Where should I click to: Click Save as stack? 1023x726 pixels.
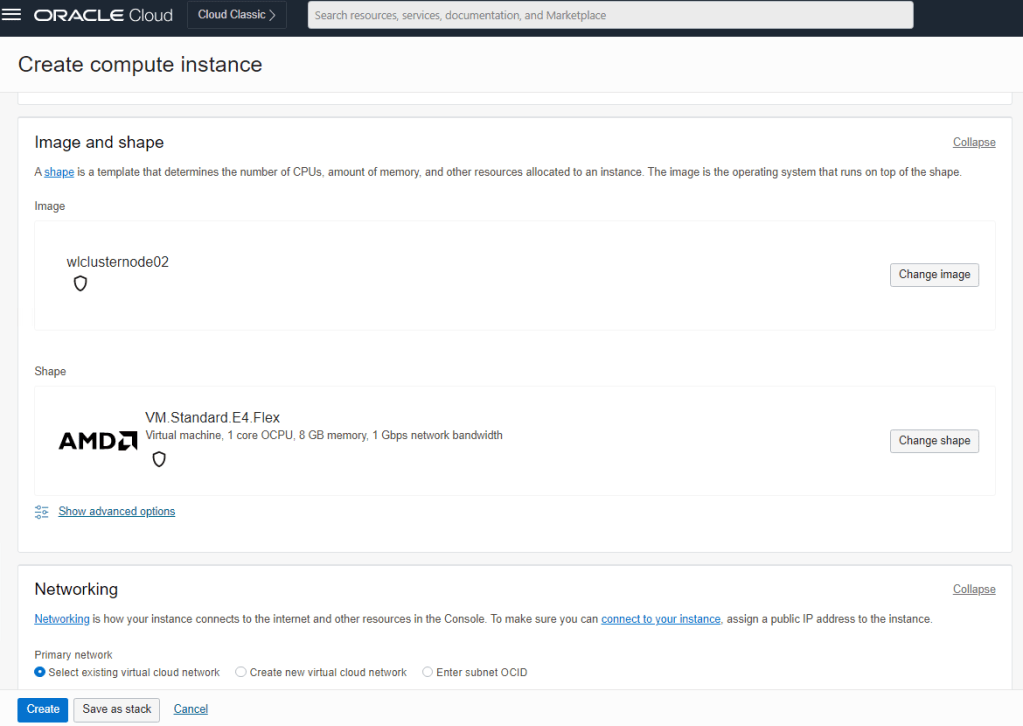[x=117, y=709]
